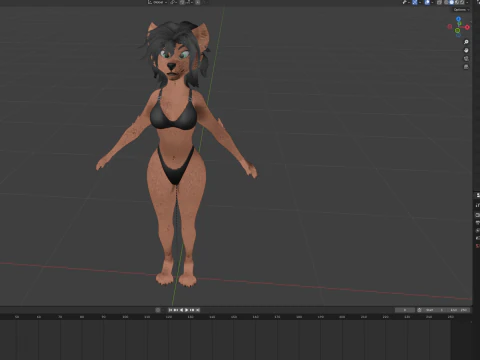Click the Start frame field
This screenshot has width=480, height=360.
[x=434, y=310]
